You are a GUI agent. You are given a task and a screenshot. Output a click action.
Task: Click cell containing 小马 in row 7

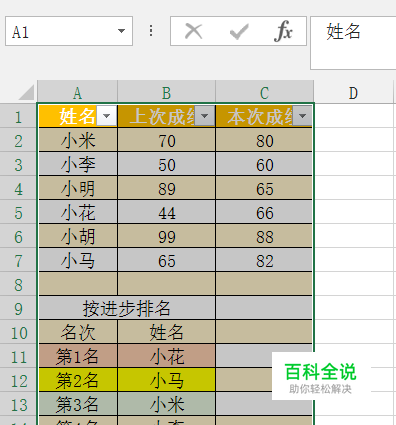click(78, 261)
